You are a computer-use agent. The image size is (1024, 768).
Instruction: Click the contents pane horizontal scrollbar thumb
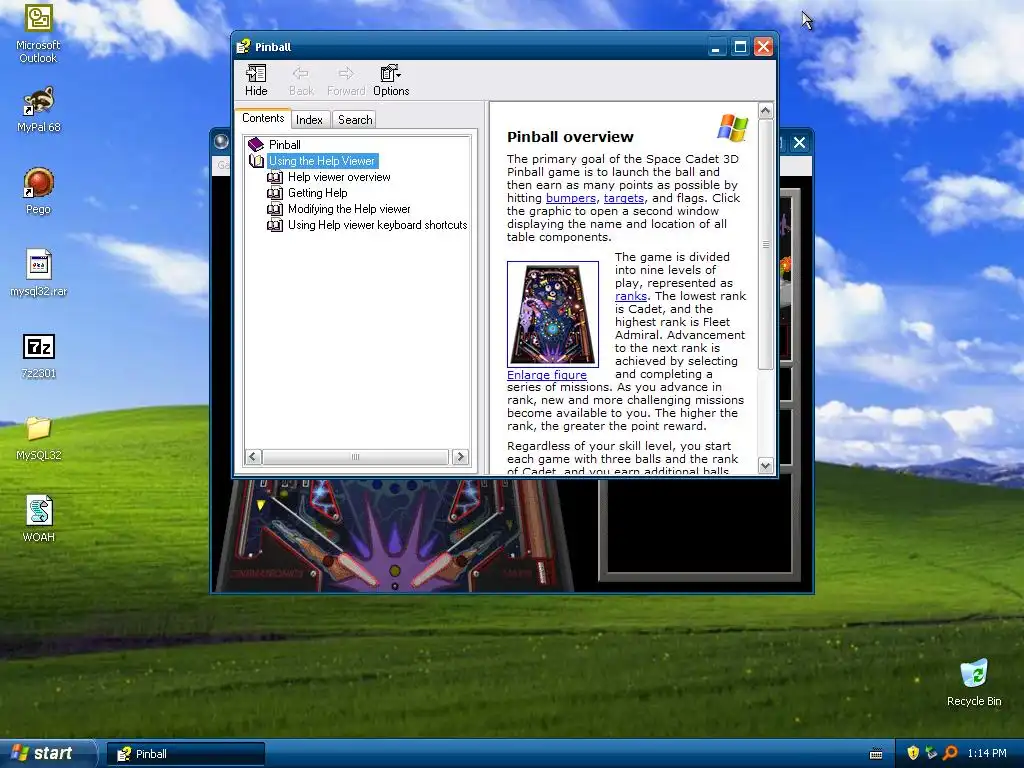[355, 456]
